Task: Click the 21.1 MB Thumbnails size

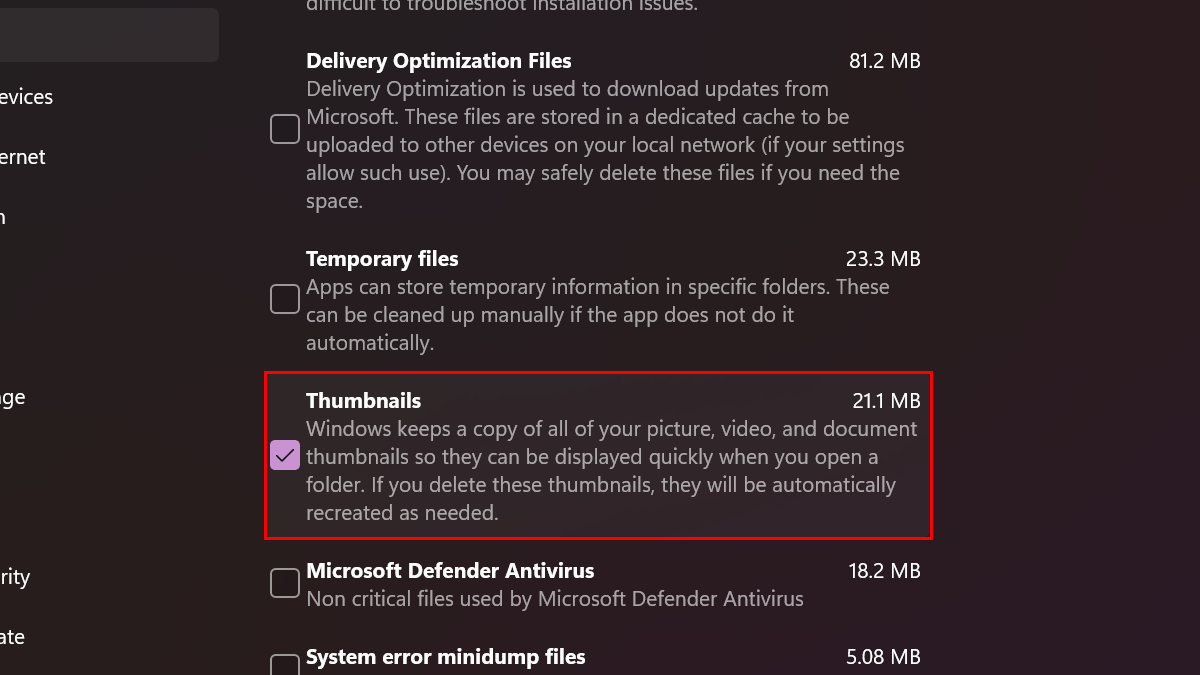Action: pyautogui.click(x=886, y=401)
